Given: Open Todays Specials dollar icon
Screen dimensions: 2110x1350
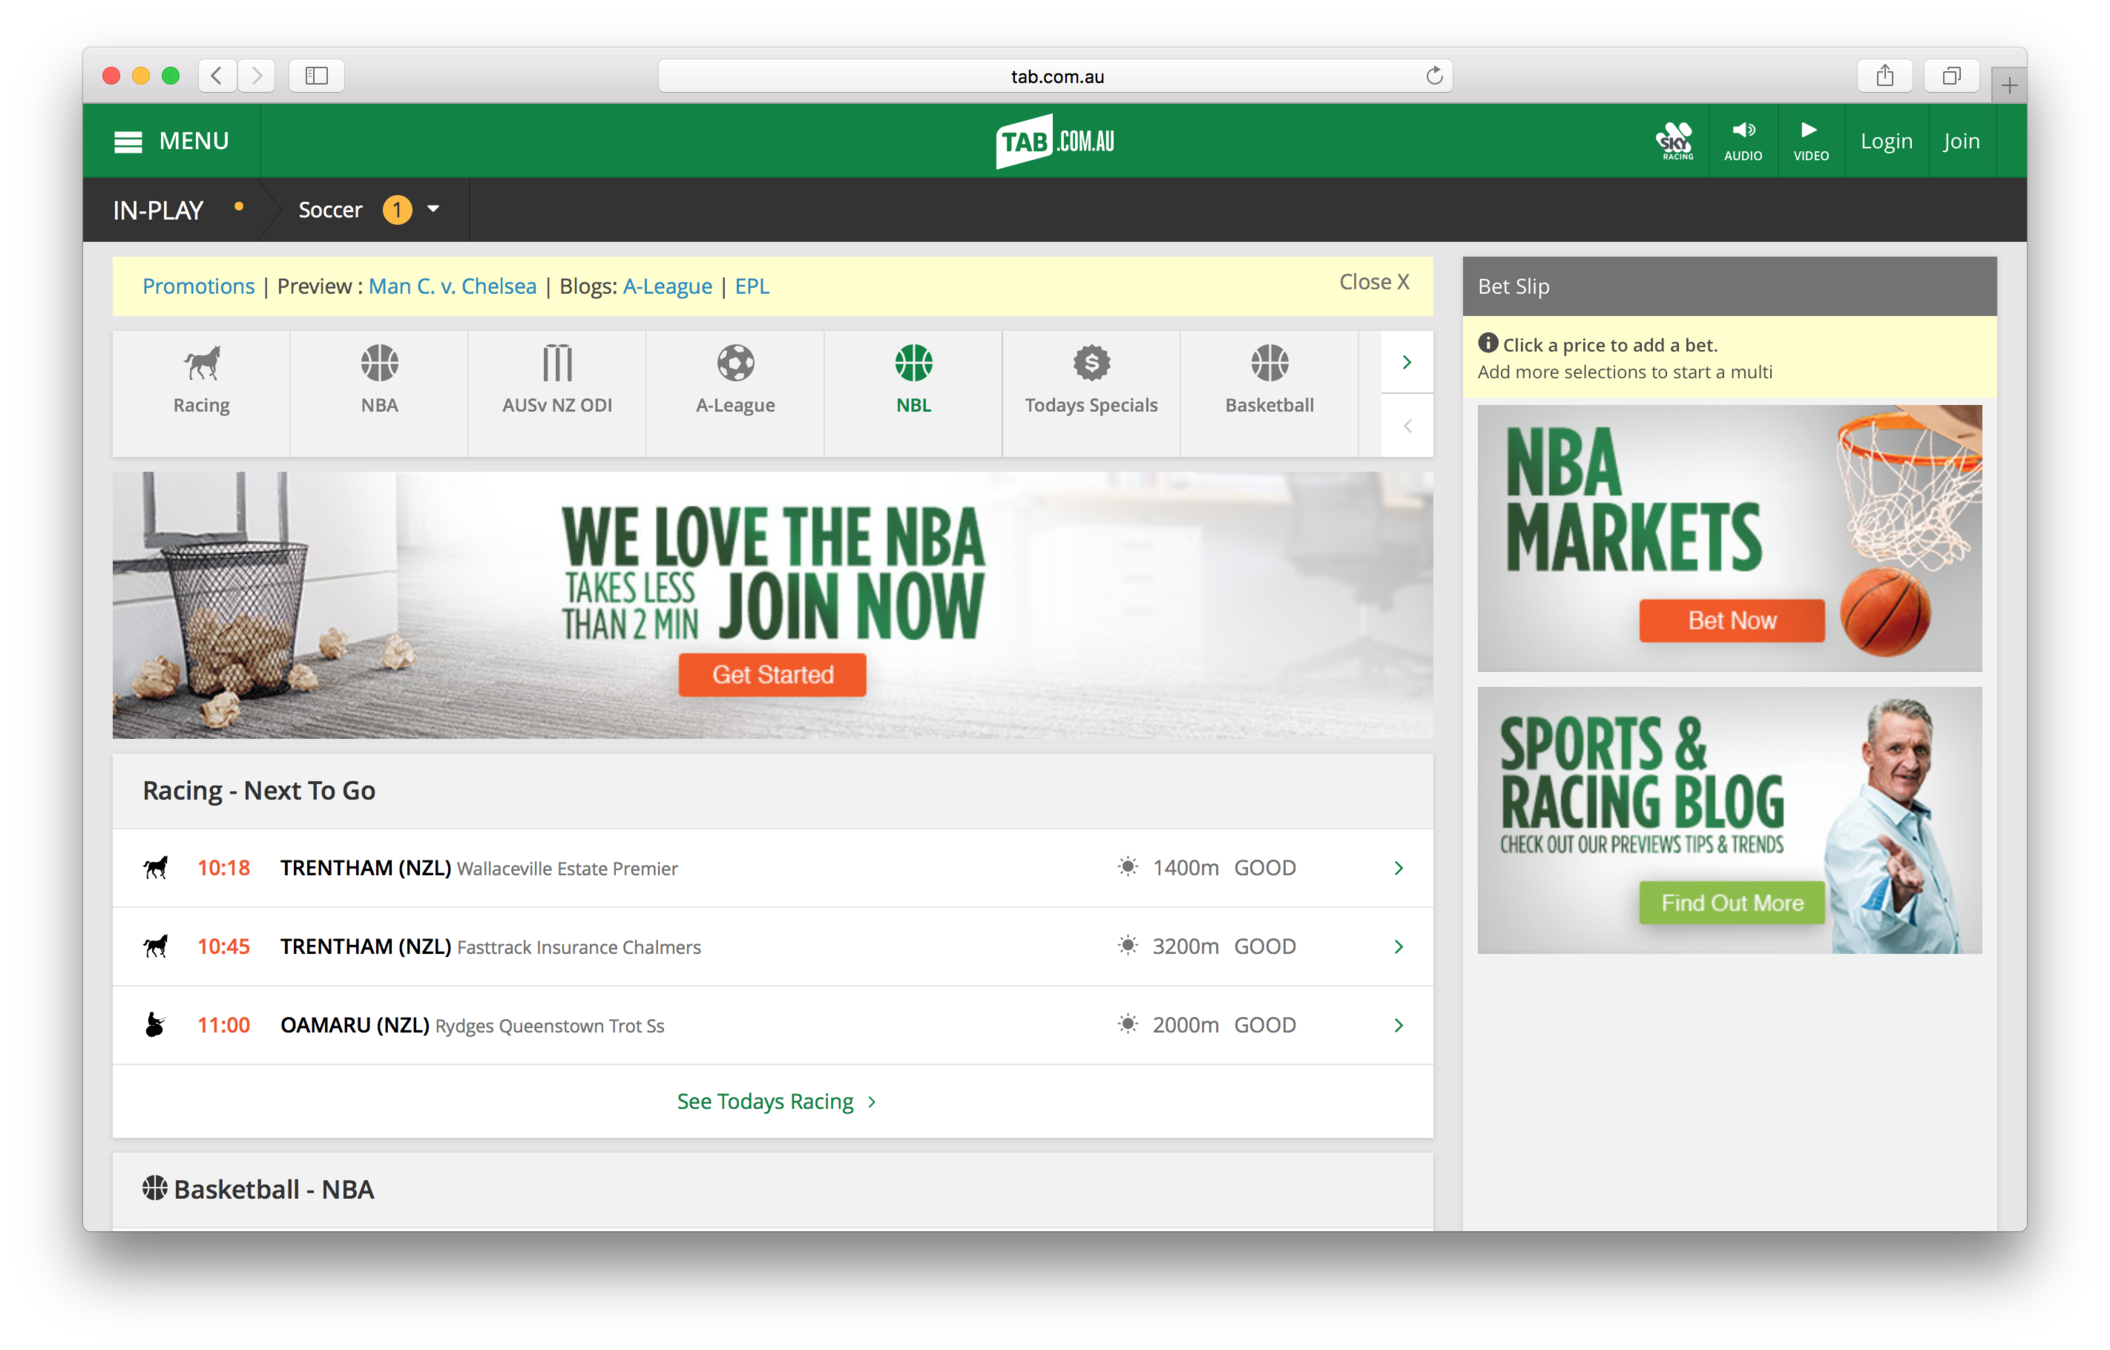Looking at the screenshot, I should point(1091,364).
